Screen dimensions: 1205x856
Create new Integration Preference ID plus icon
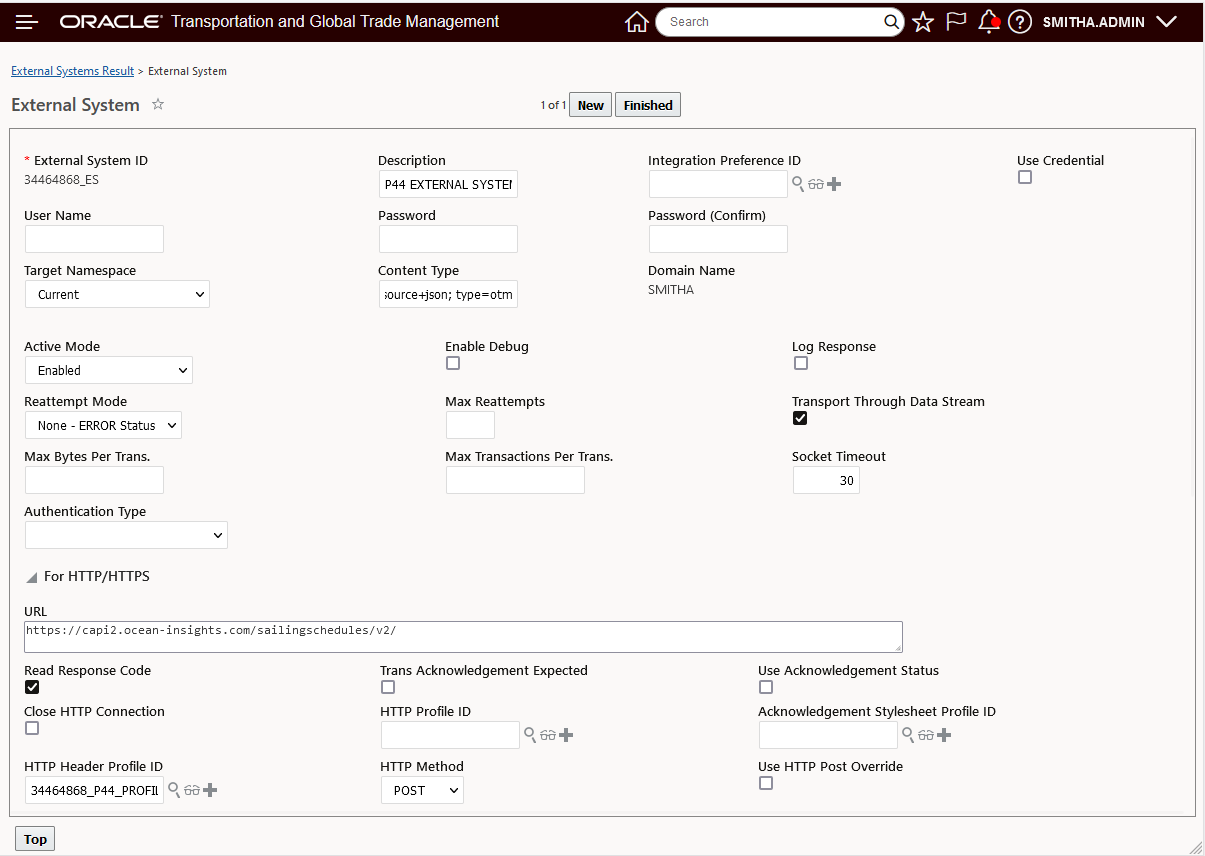click(834, 184)
